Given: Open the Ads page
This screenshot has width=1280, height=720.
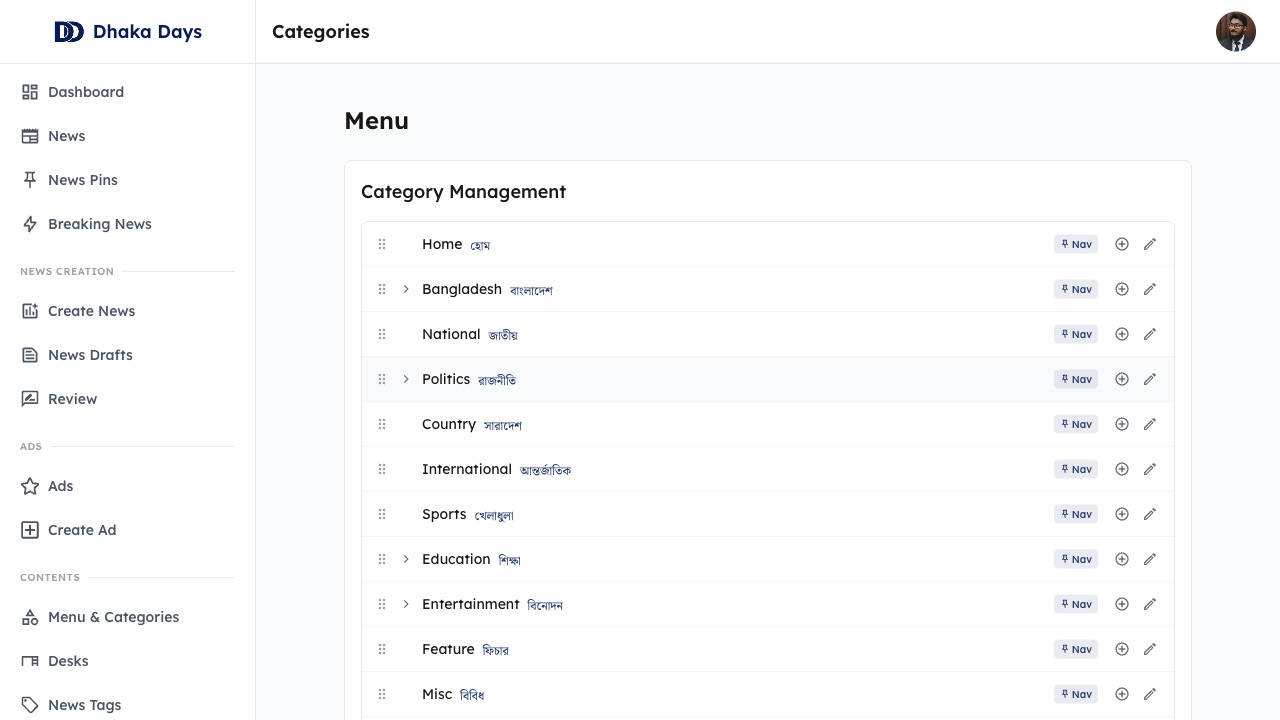Looking at the screenshot, I should 127,486.
